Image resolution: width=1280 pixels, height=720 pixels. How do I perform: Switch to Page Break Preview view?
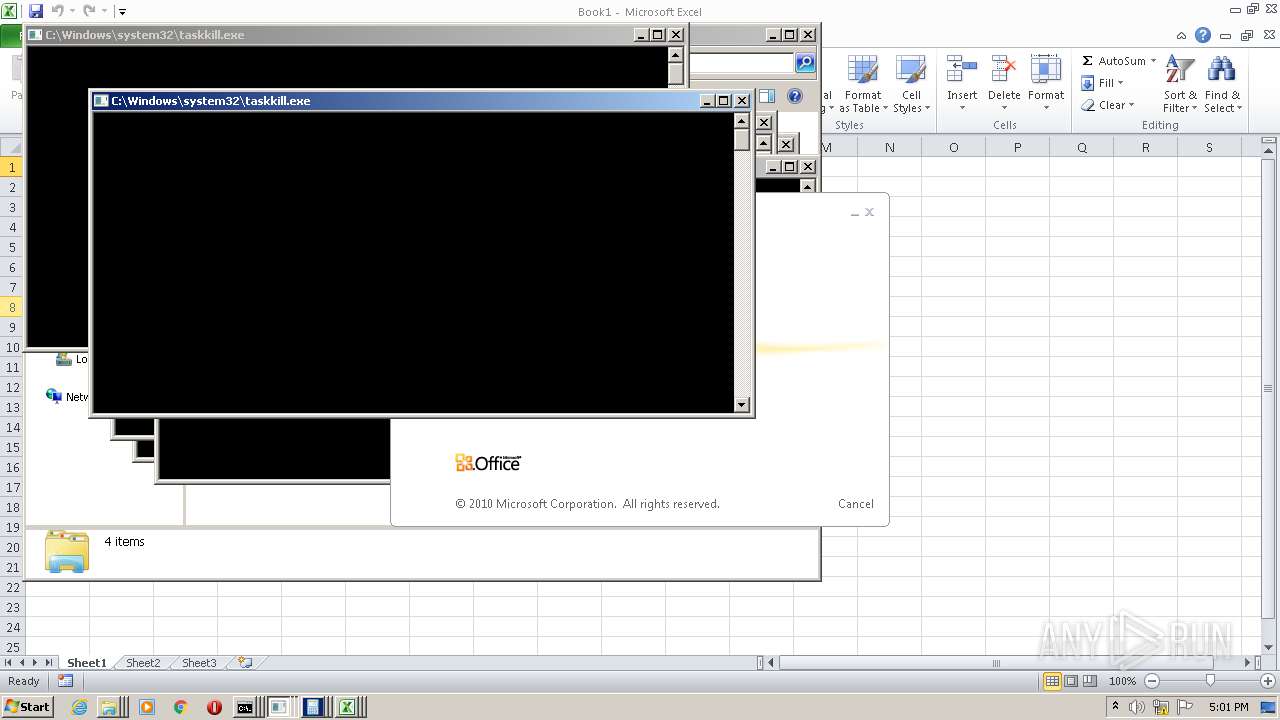point(1090,681)
